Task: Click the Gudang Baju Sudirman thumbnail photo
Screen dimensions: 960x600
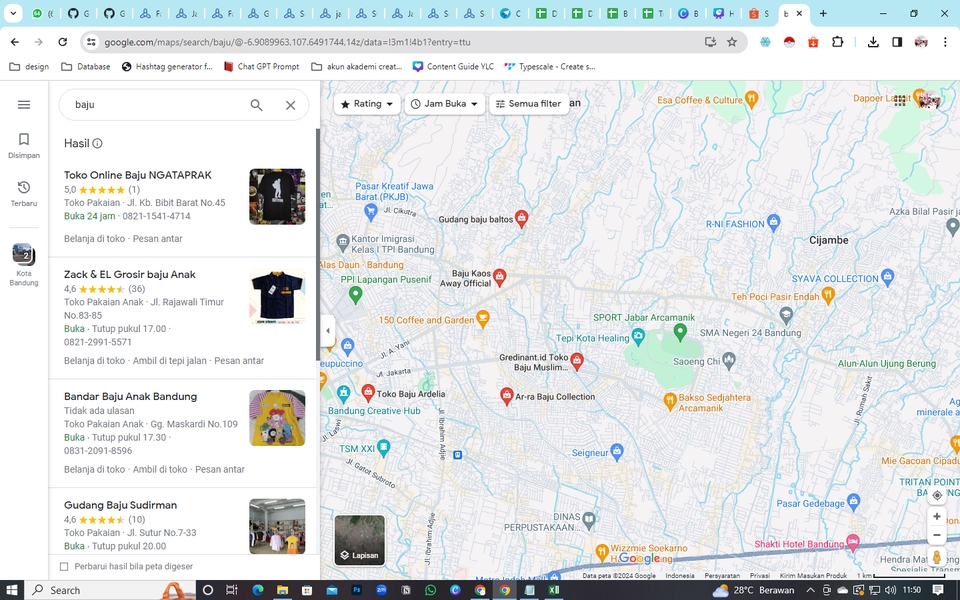Action: 277,526
